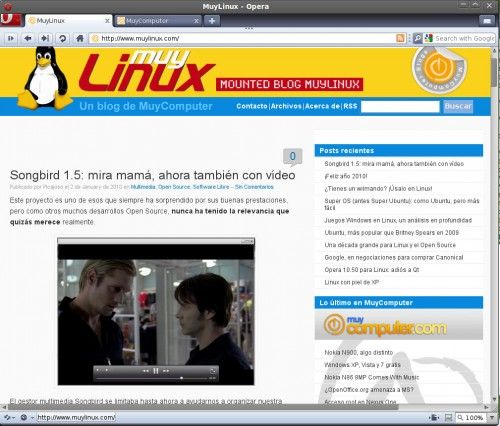Open post 'Opera 10.50 para Linux'
The height and width of the screenshot is (426, 500).
[x=372, y=270]
